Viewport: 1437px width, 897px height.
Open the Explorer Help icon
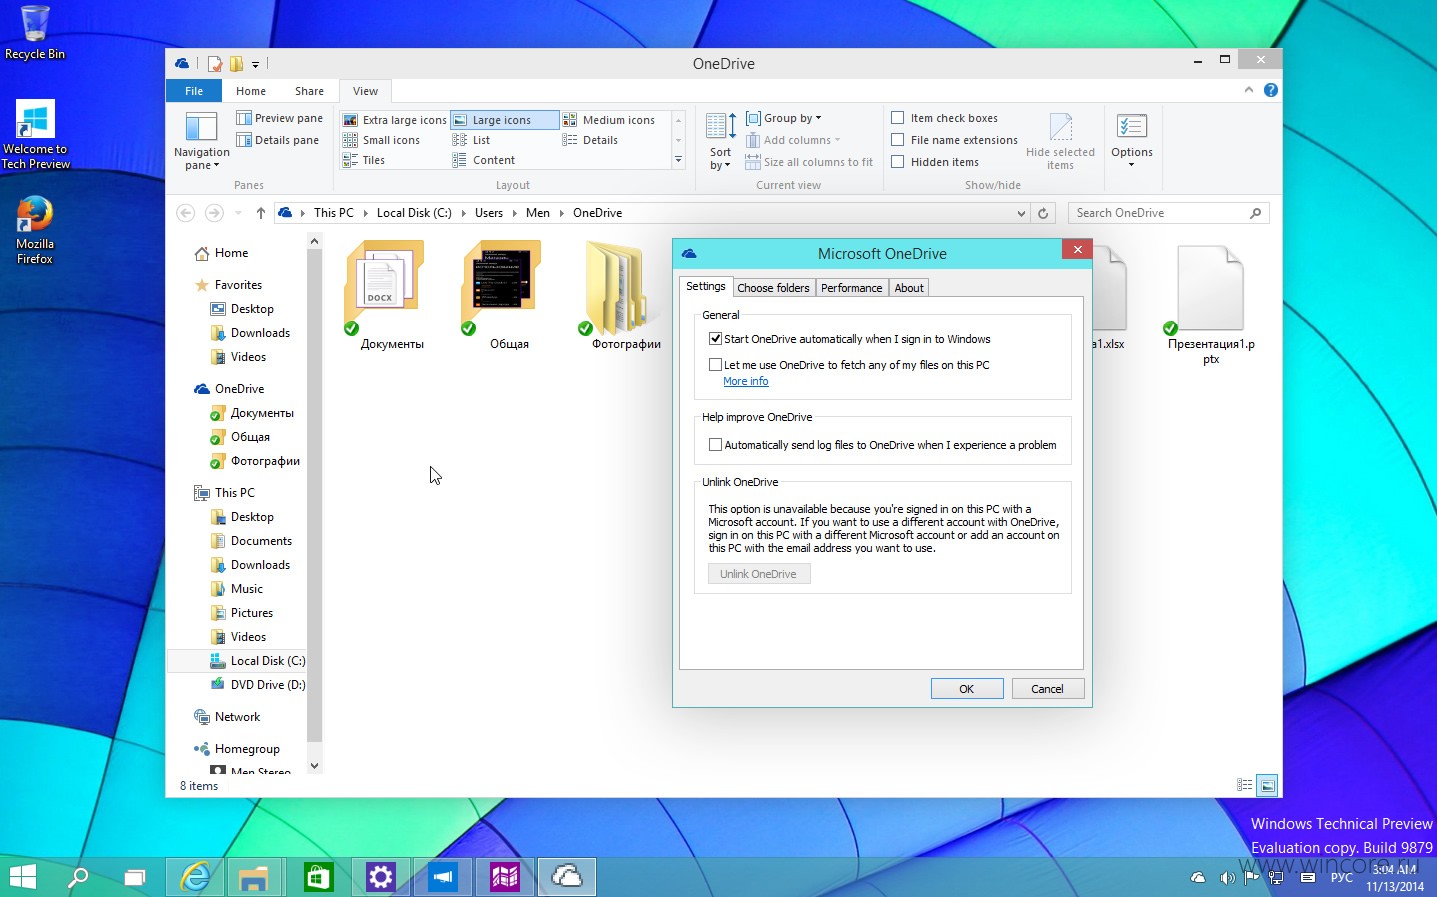pyautogui.click(x=1270, y=90)
